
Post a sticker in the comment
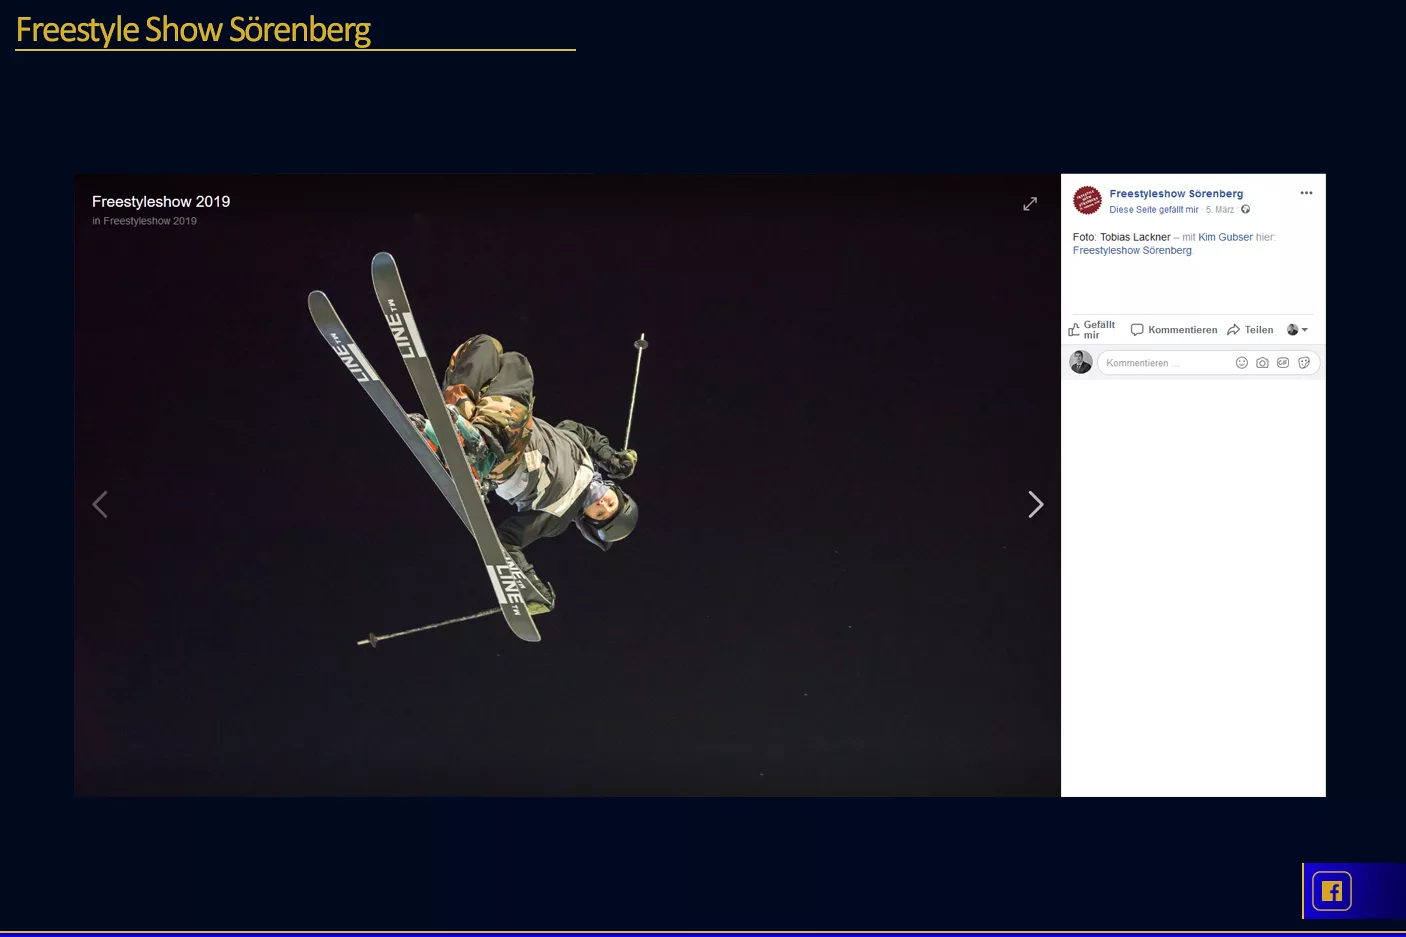1304,363
